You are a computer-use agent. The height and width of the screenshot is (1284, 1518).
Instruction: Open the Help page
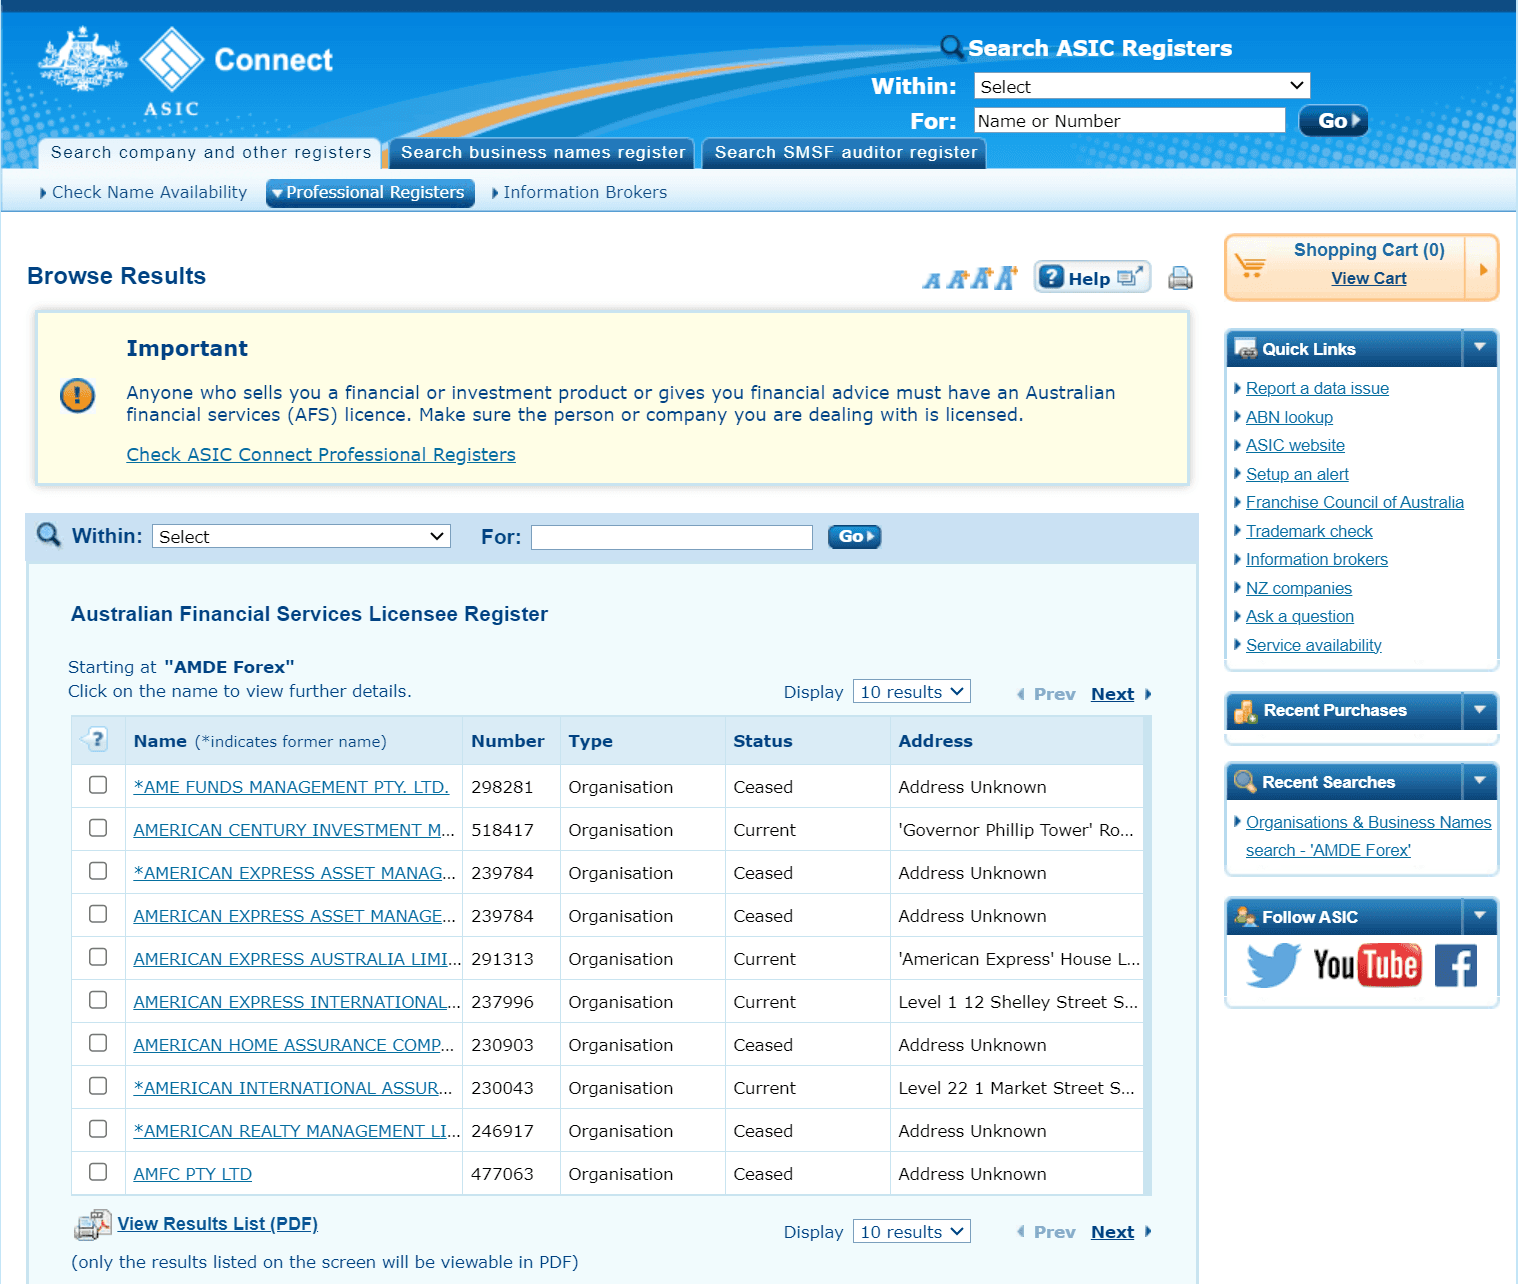pos(1092,277)
